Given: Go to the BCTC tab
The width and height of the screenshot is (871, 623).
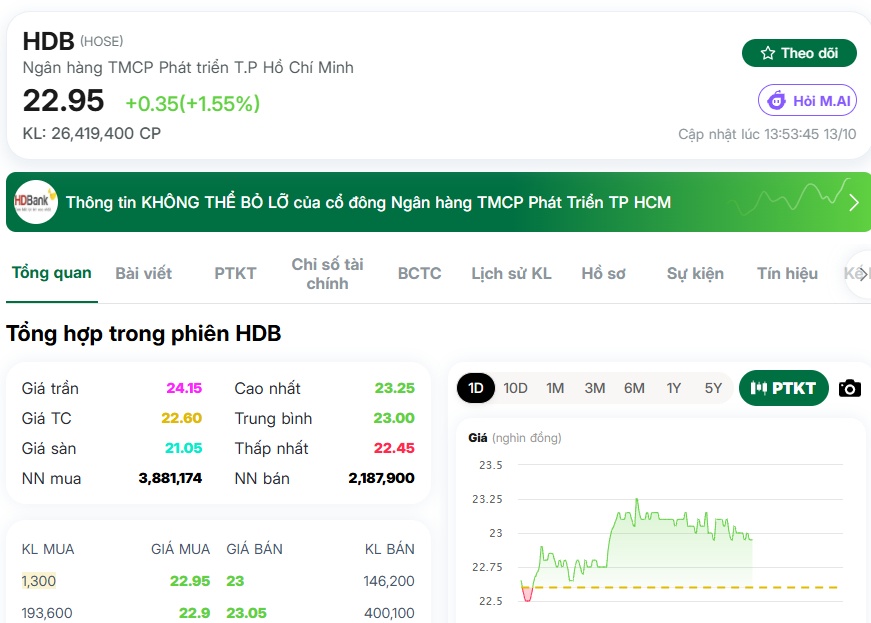Looking at the screenshot, I should [419, 274].
